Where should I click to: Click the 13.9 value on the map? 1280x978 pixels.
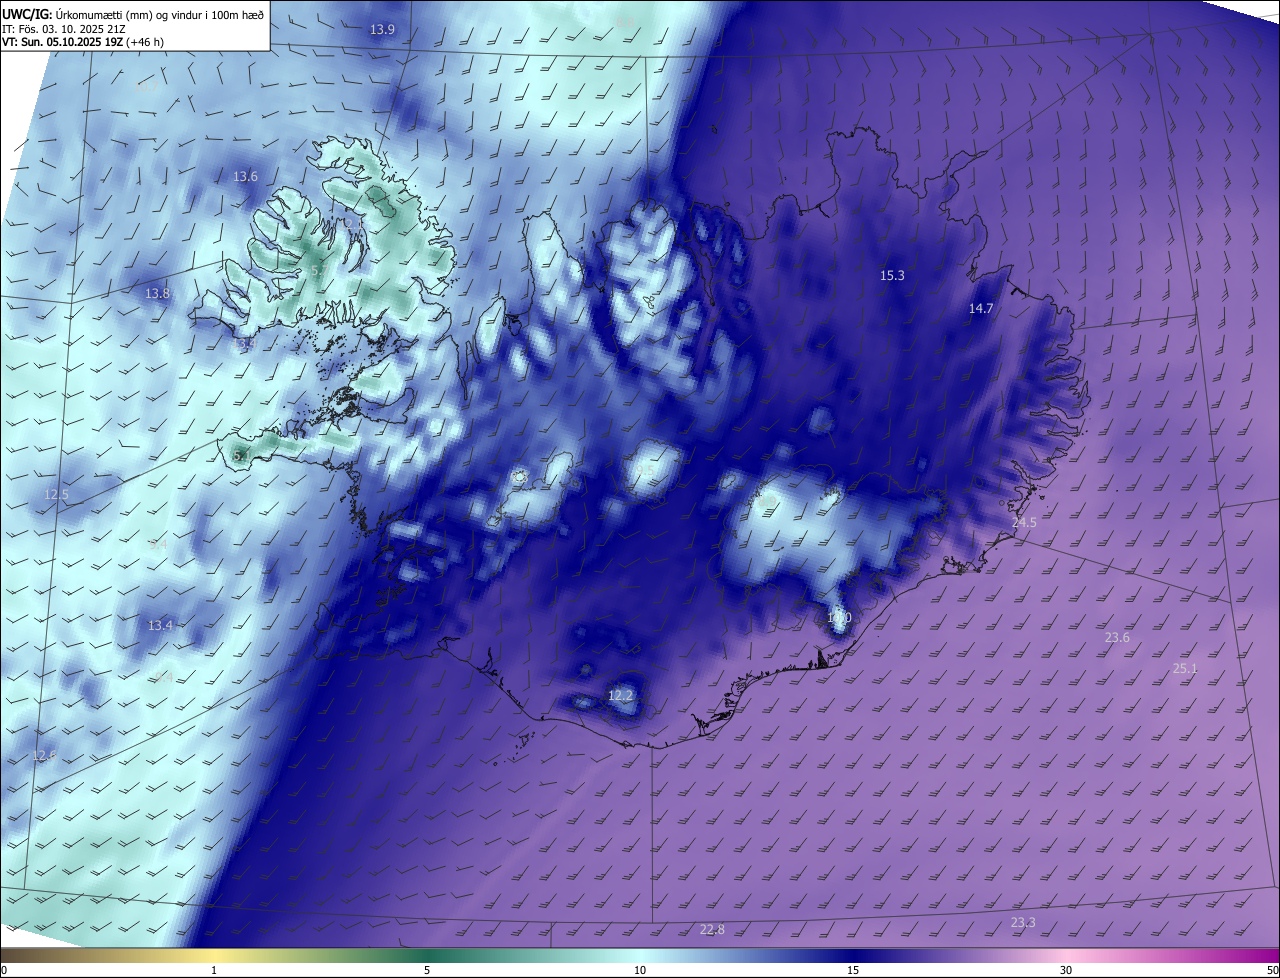click(x=382, y=30)
